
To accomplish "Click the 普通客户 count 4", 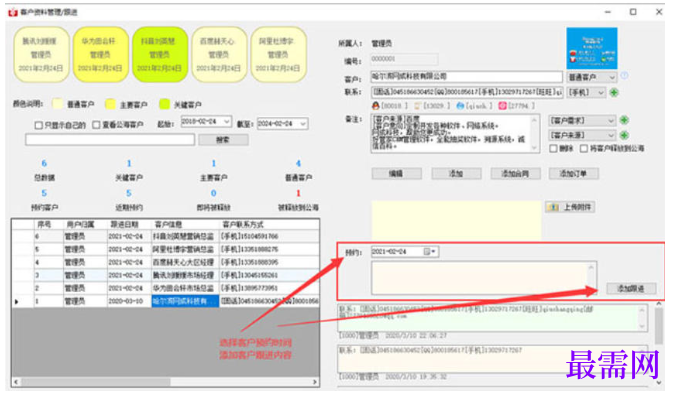I will pyautogui.click(x=298, y=163).
